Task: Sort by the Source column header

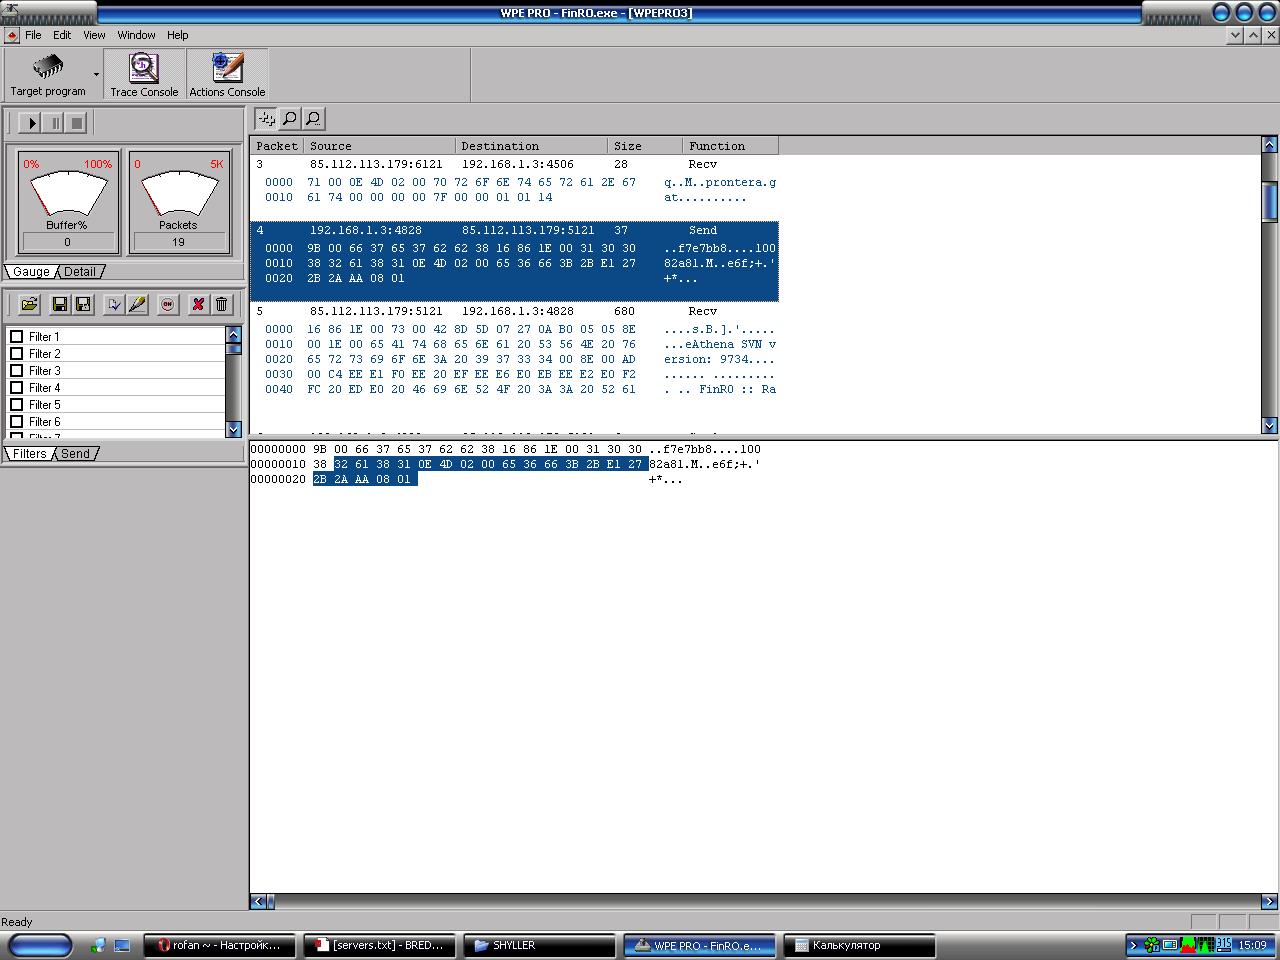Action: coord(379,146)
